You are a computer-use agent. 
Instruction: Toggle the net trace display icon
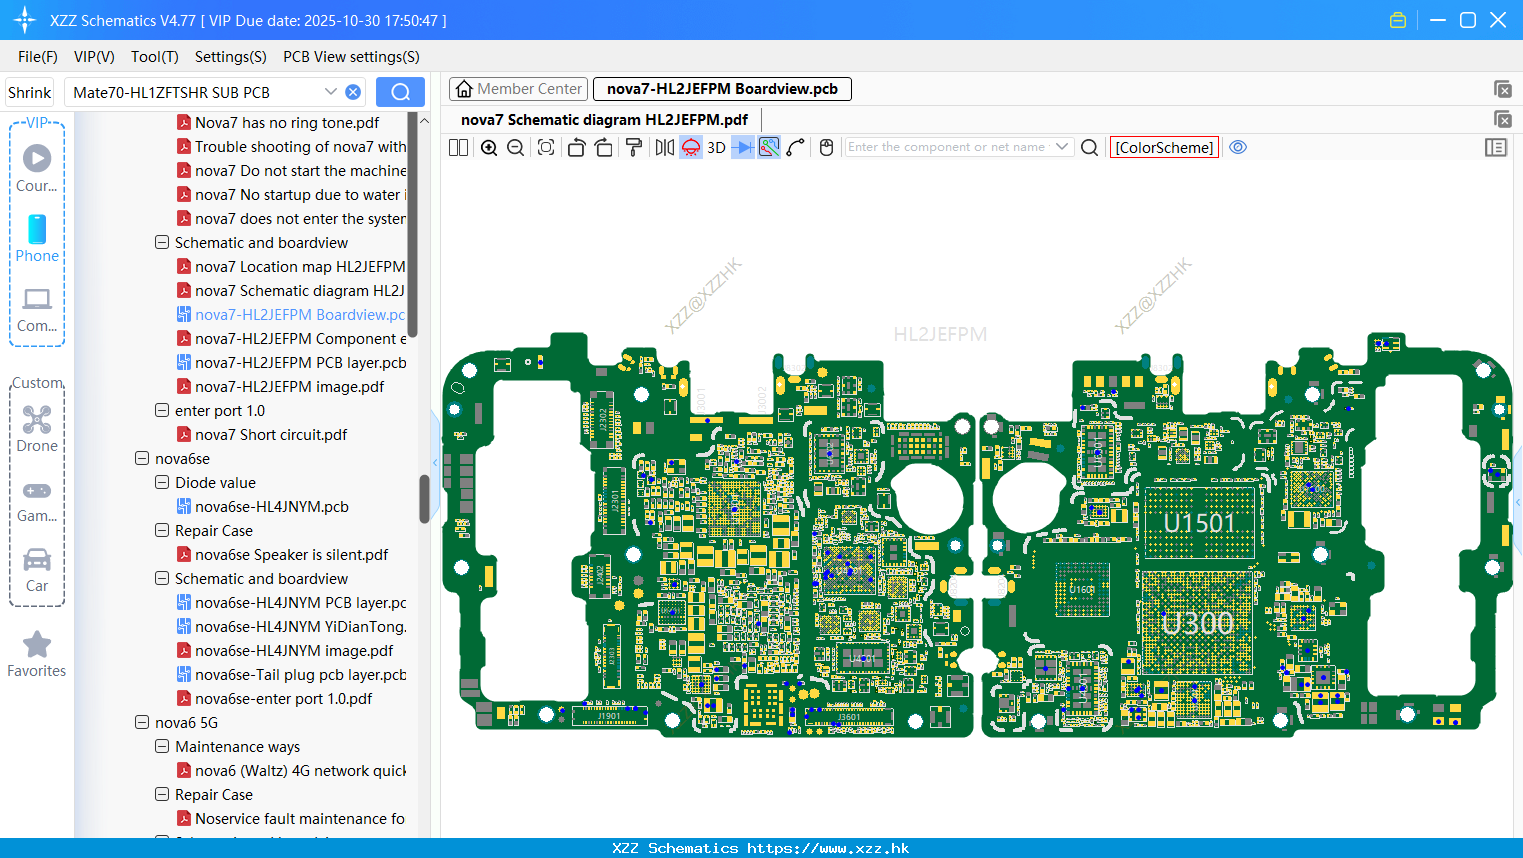[769, 147]
